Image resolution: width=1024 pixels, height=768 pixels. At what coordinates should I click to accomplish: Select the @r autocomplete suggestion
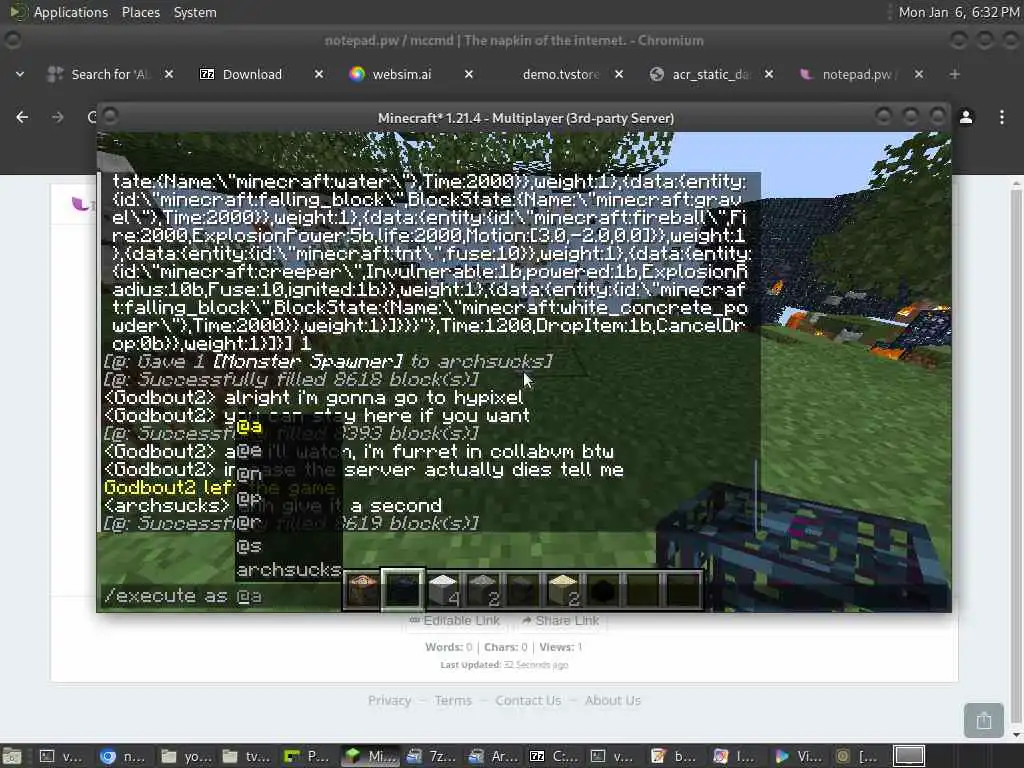click(x=249, y=522)
